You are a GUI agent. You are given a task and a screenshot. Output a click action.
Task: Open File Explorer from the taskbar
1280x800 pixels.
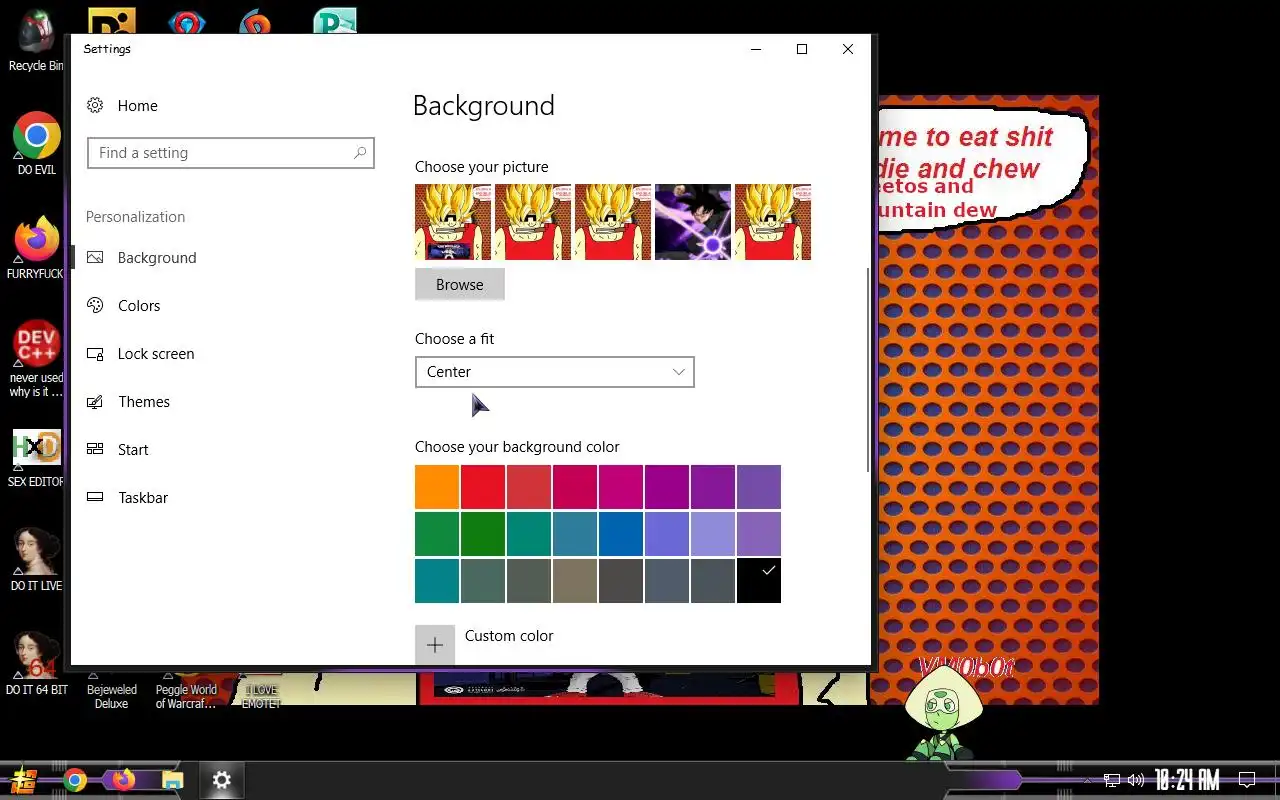pos(173,780)
